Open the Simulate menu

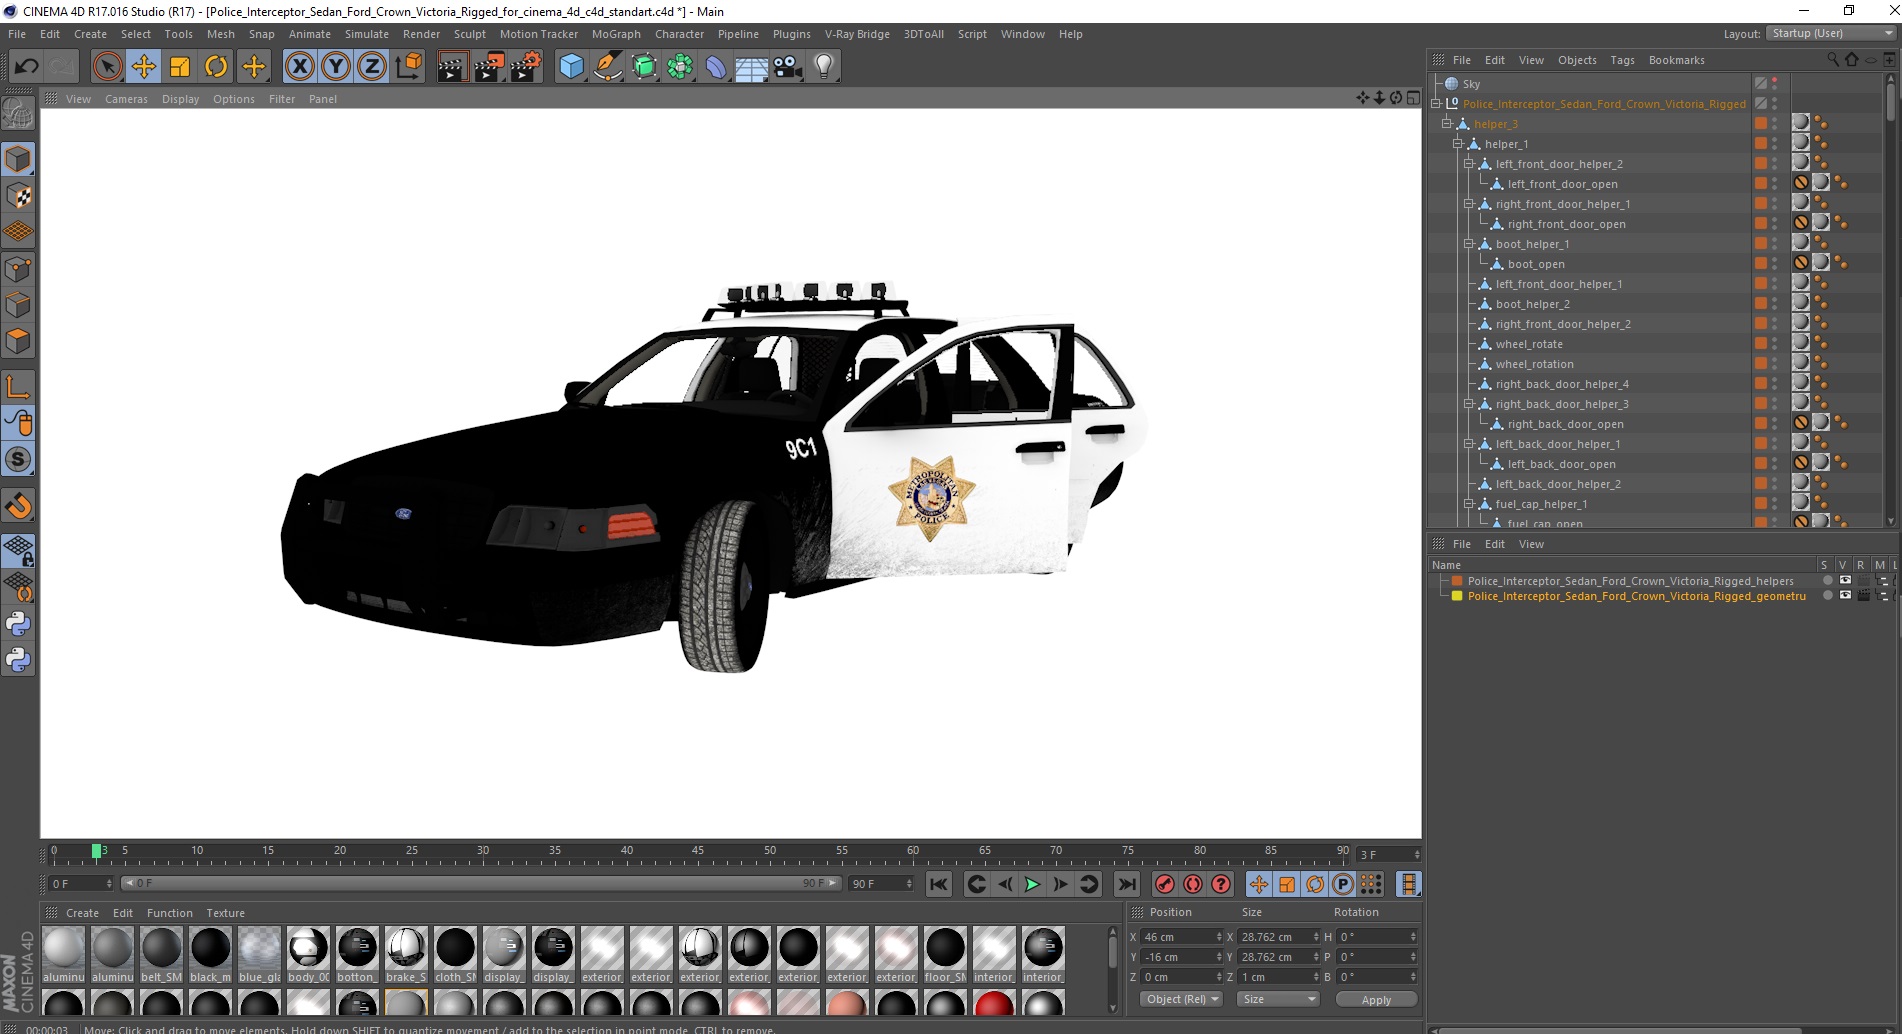(366, 34)
